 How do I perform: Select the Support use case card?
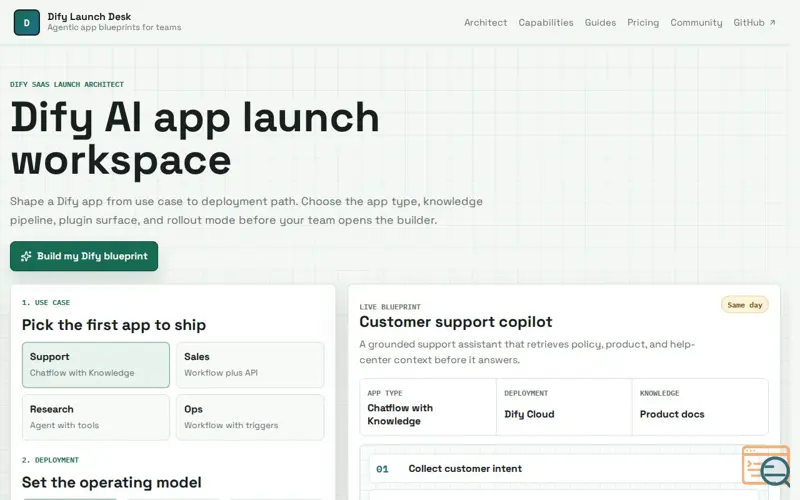coord(96,365)
